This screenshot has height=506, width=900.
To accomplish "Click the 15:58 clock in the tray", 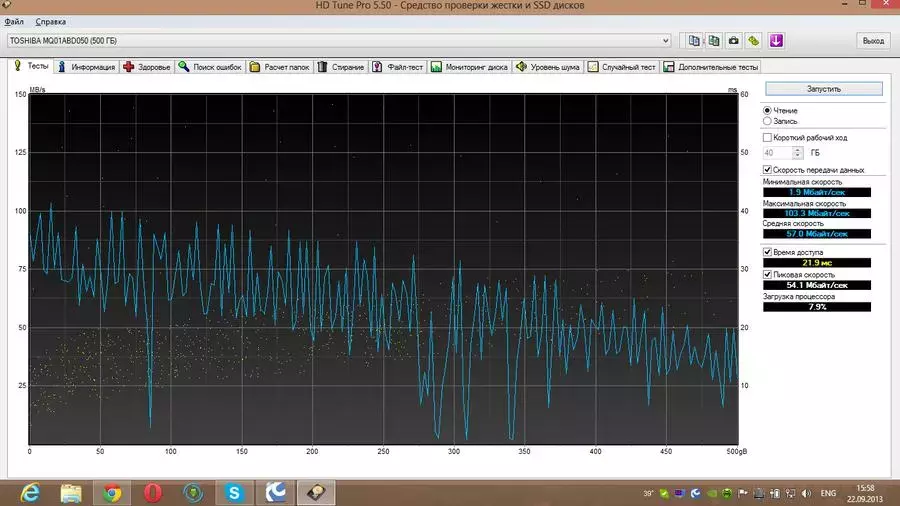I will 865,488.
